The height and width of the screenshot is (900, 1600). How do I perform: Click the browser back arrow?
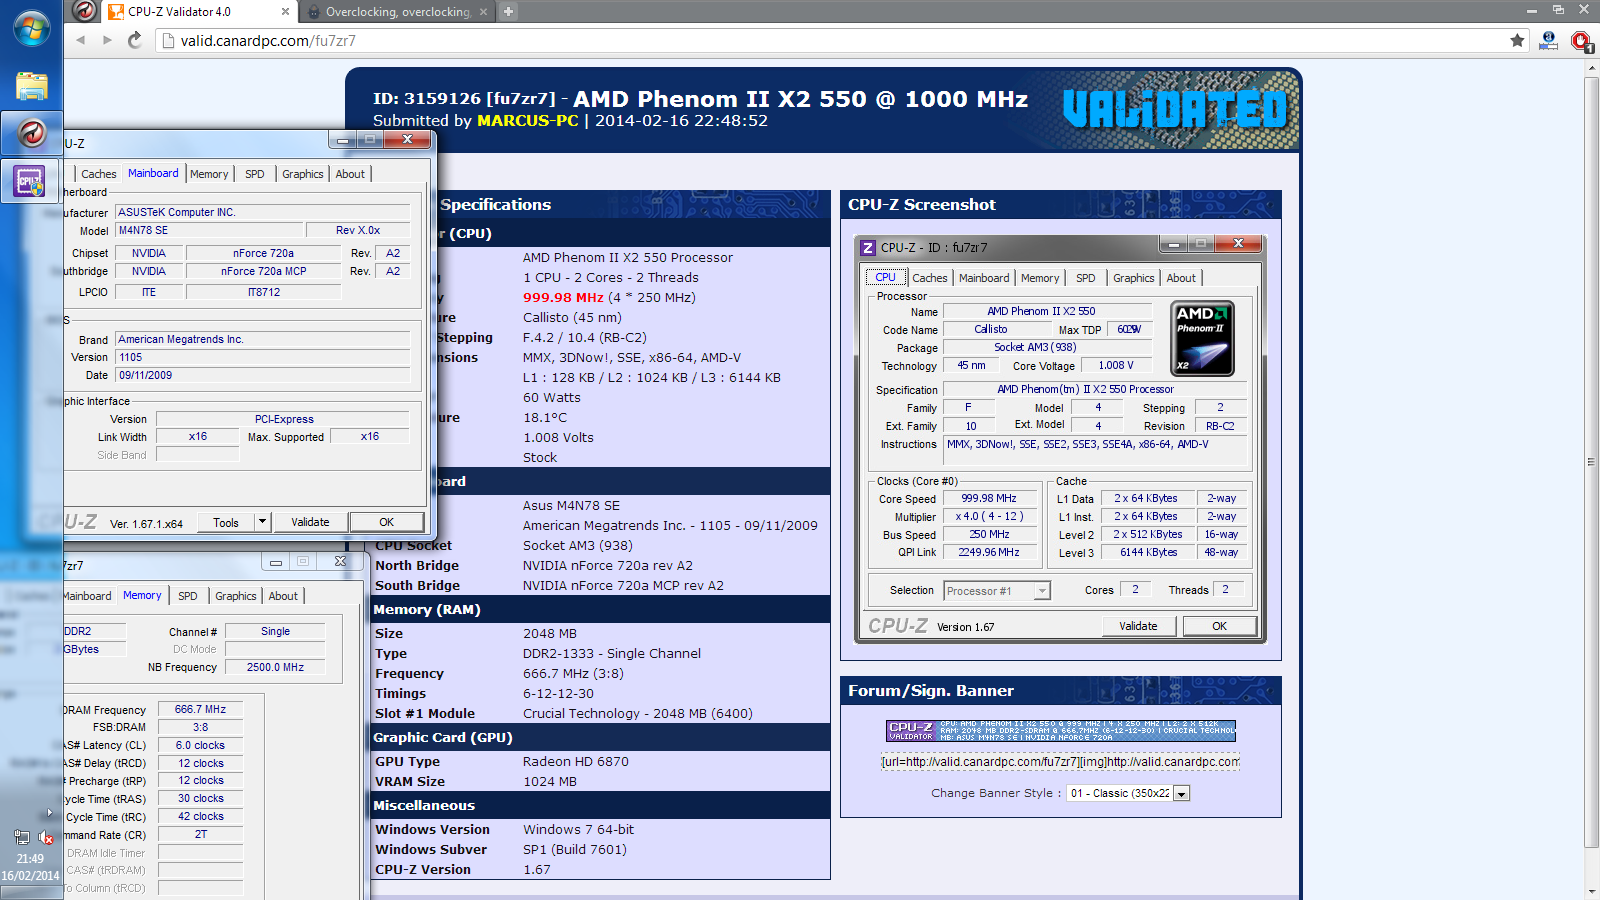coord(80,40)
